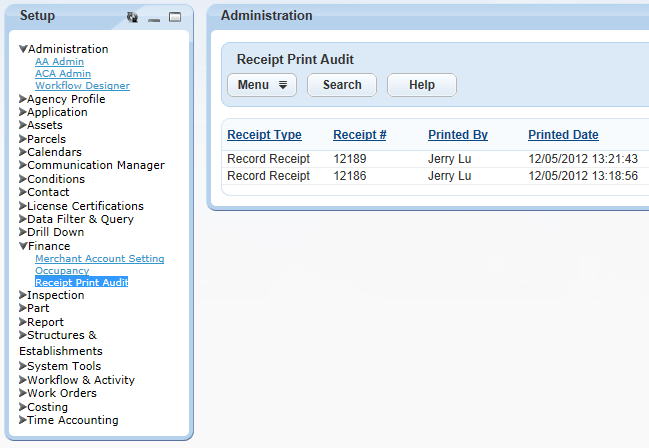The image size is (649, 448).
Task: Sort by Receipt Type column header
Action: point(264,135)
